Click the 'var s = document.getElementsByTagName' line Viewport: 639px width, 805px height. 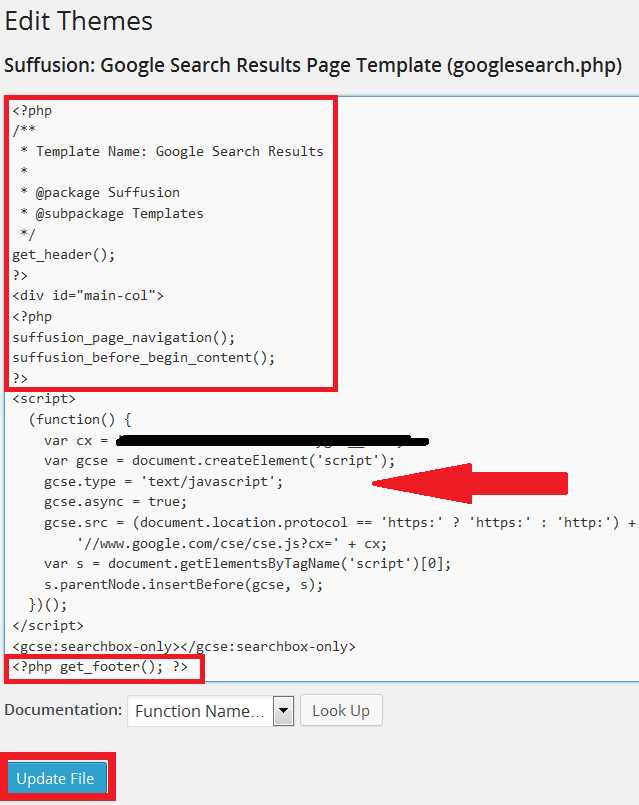[x=247, y=564]
